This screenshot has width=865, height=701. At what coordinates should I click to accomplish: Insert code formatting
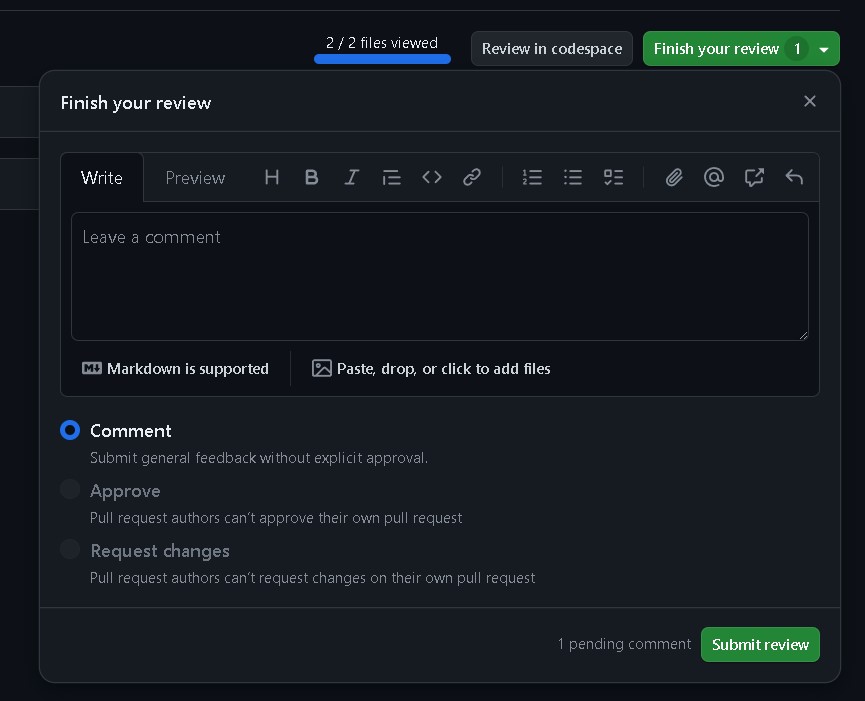pos(432,177)
